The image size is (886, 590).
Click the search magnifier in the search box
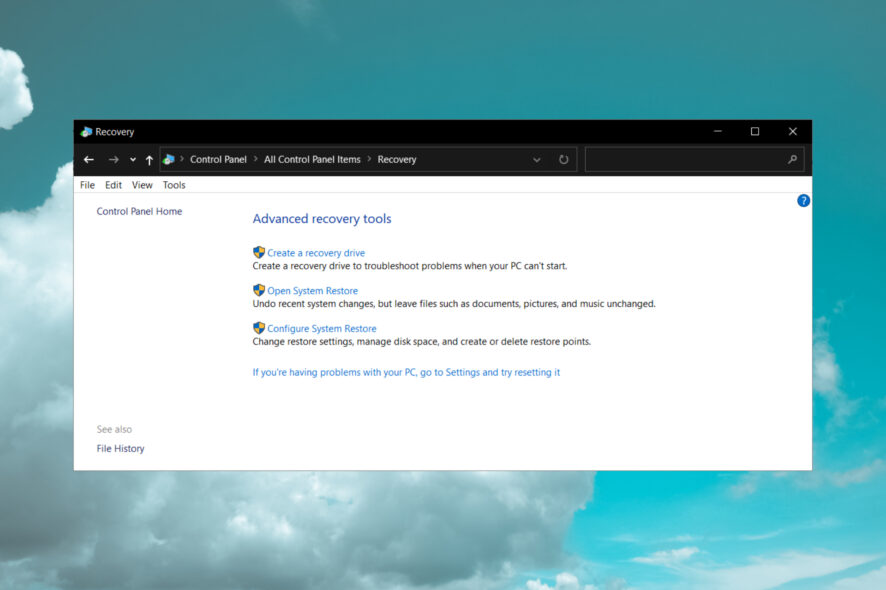coord(791,159)
